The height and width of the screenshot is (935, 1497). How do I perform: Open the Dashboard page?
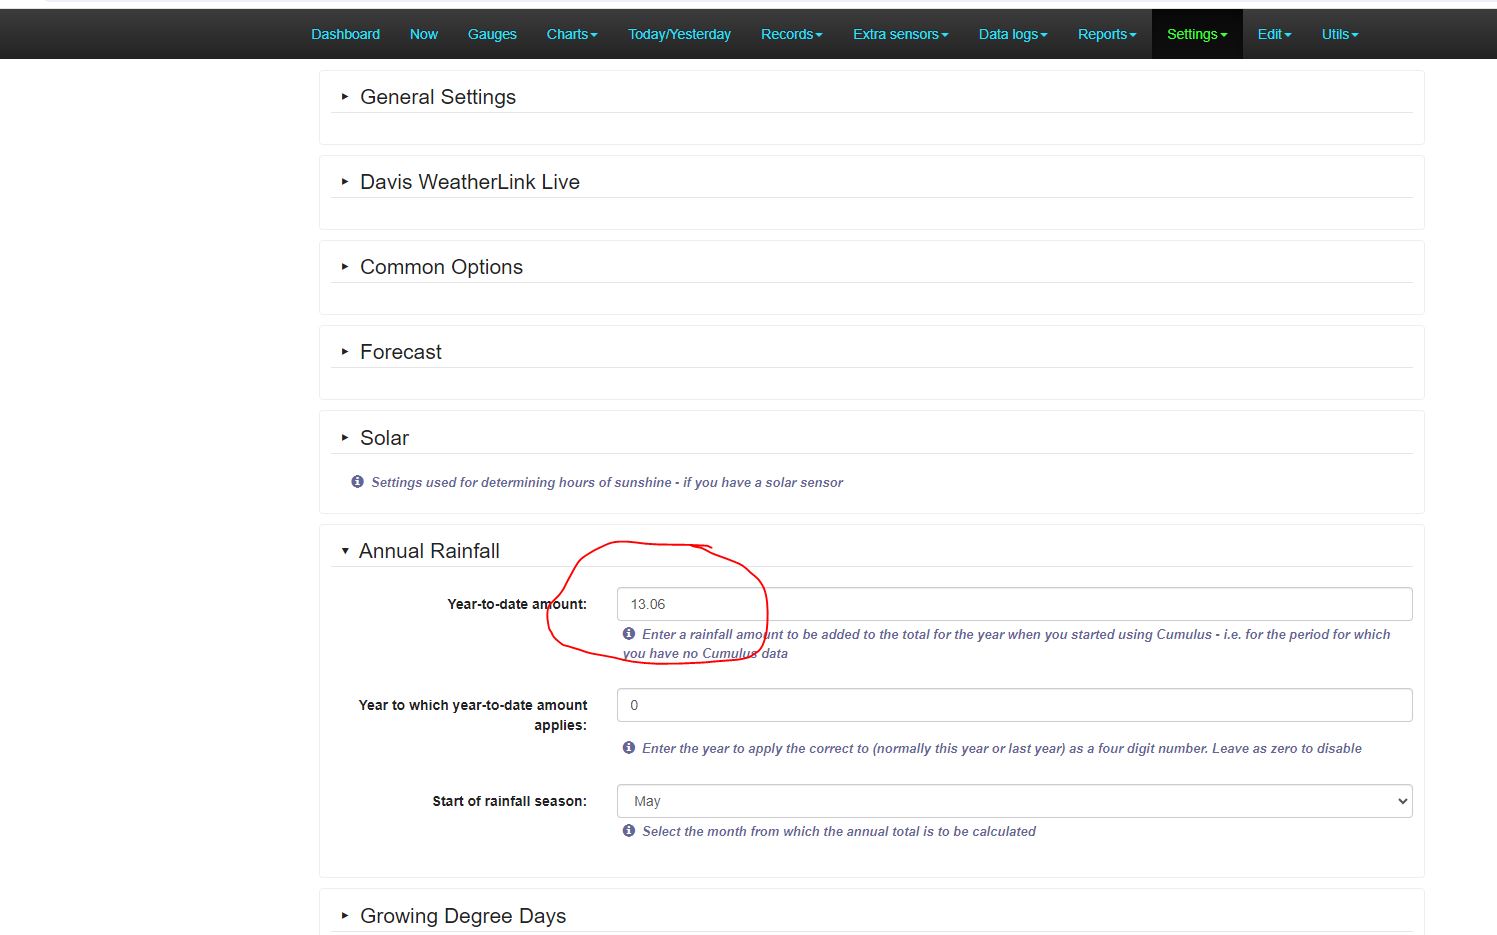click(345, 34)
